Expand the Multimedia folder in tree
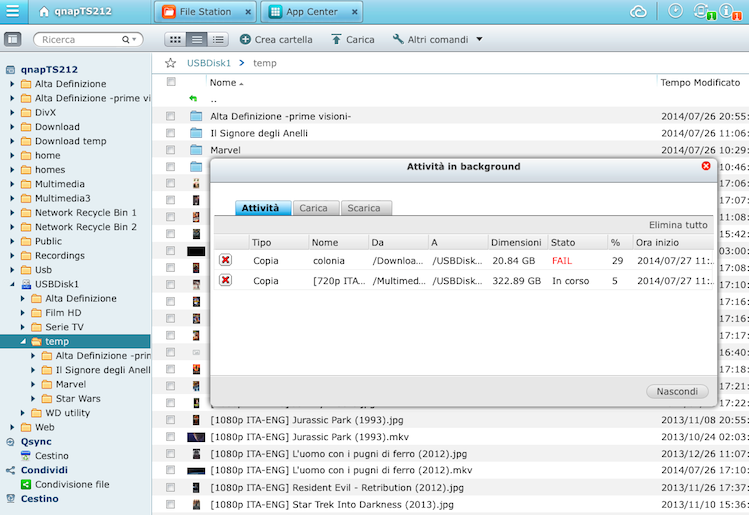 pos(12,184)
